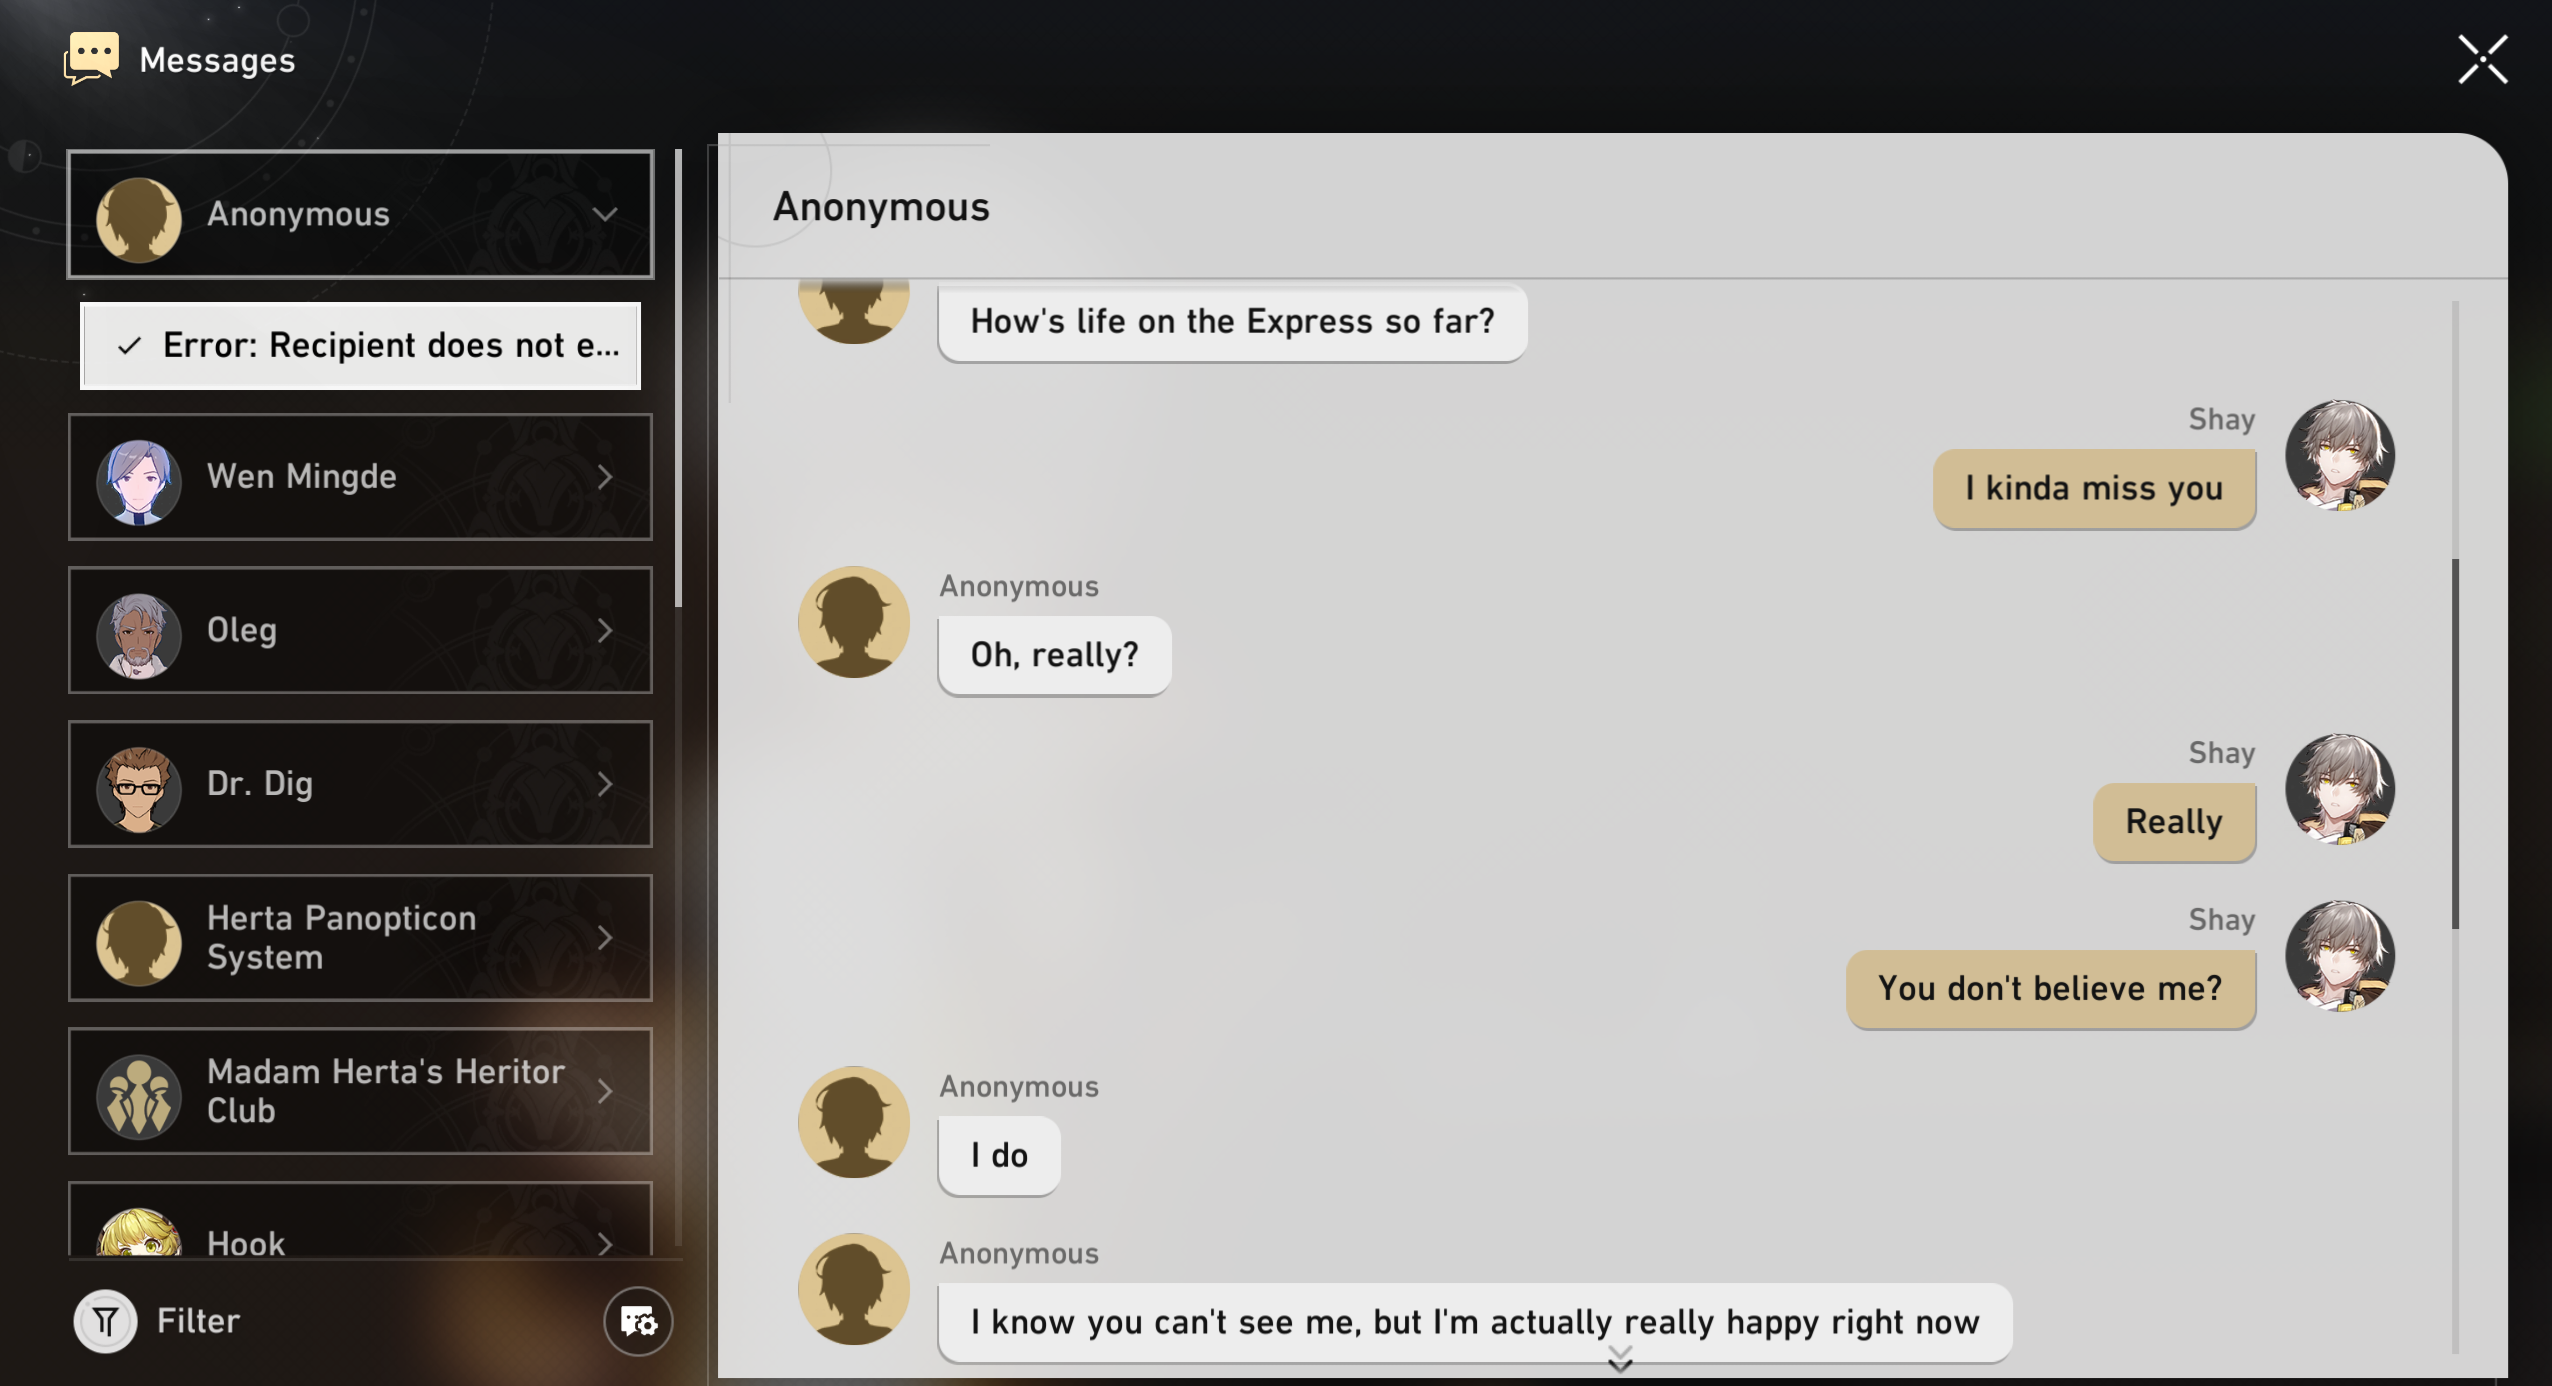Close the Messages window with X
Screen dimensions: 2552x1386
(2483, 60)
